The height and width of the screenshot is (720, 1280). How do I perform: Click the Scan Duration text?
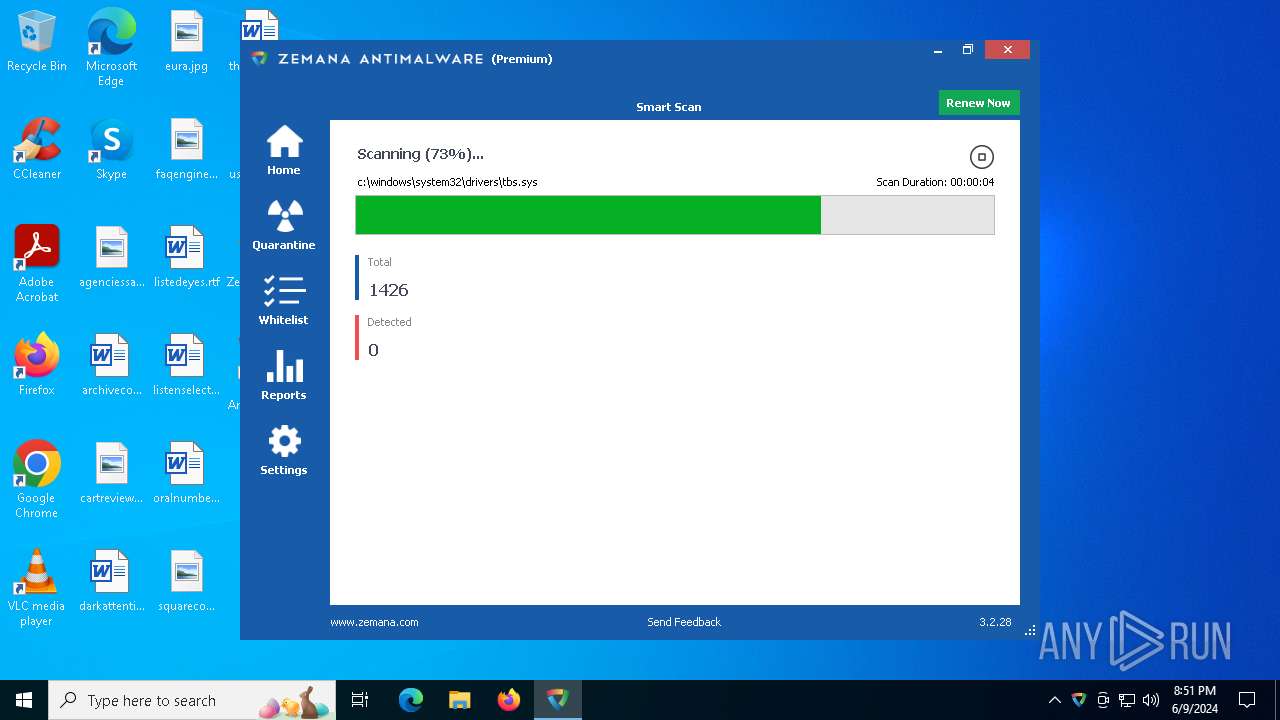[x=935, y=182]
